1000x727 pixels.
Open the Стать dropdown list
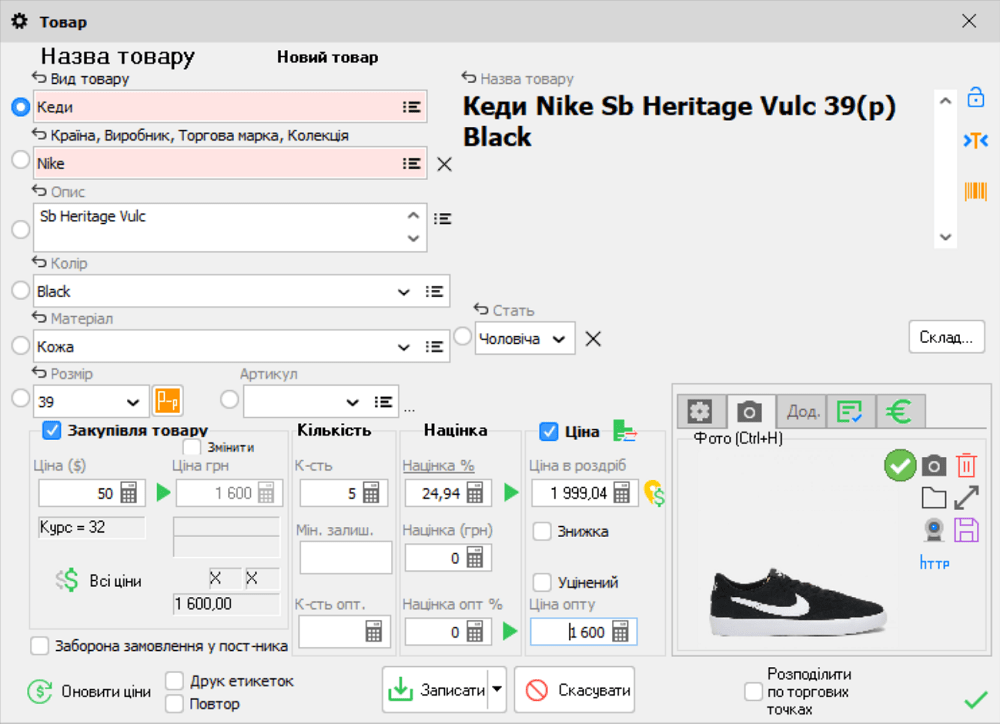pos(557,339)
